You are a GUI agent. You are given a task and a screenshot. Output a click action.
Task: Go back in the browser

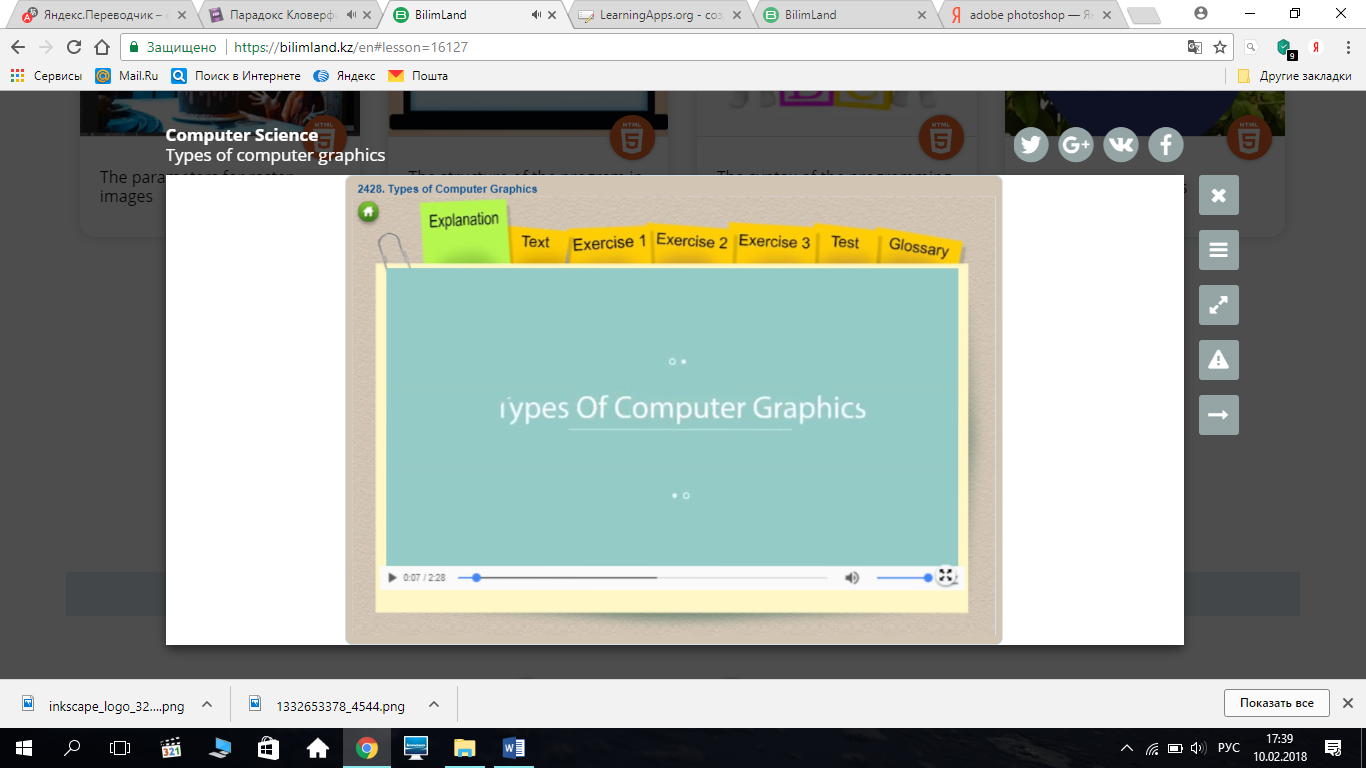tap(18, 47)
